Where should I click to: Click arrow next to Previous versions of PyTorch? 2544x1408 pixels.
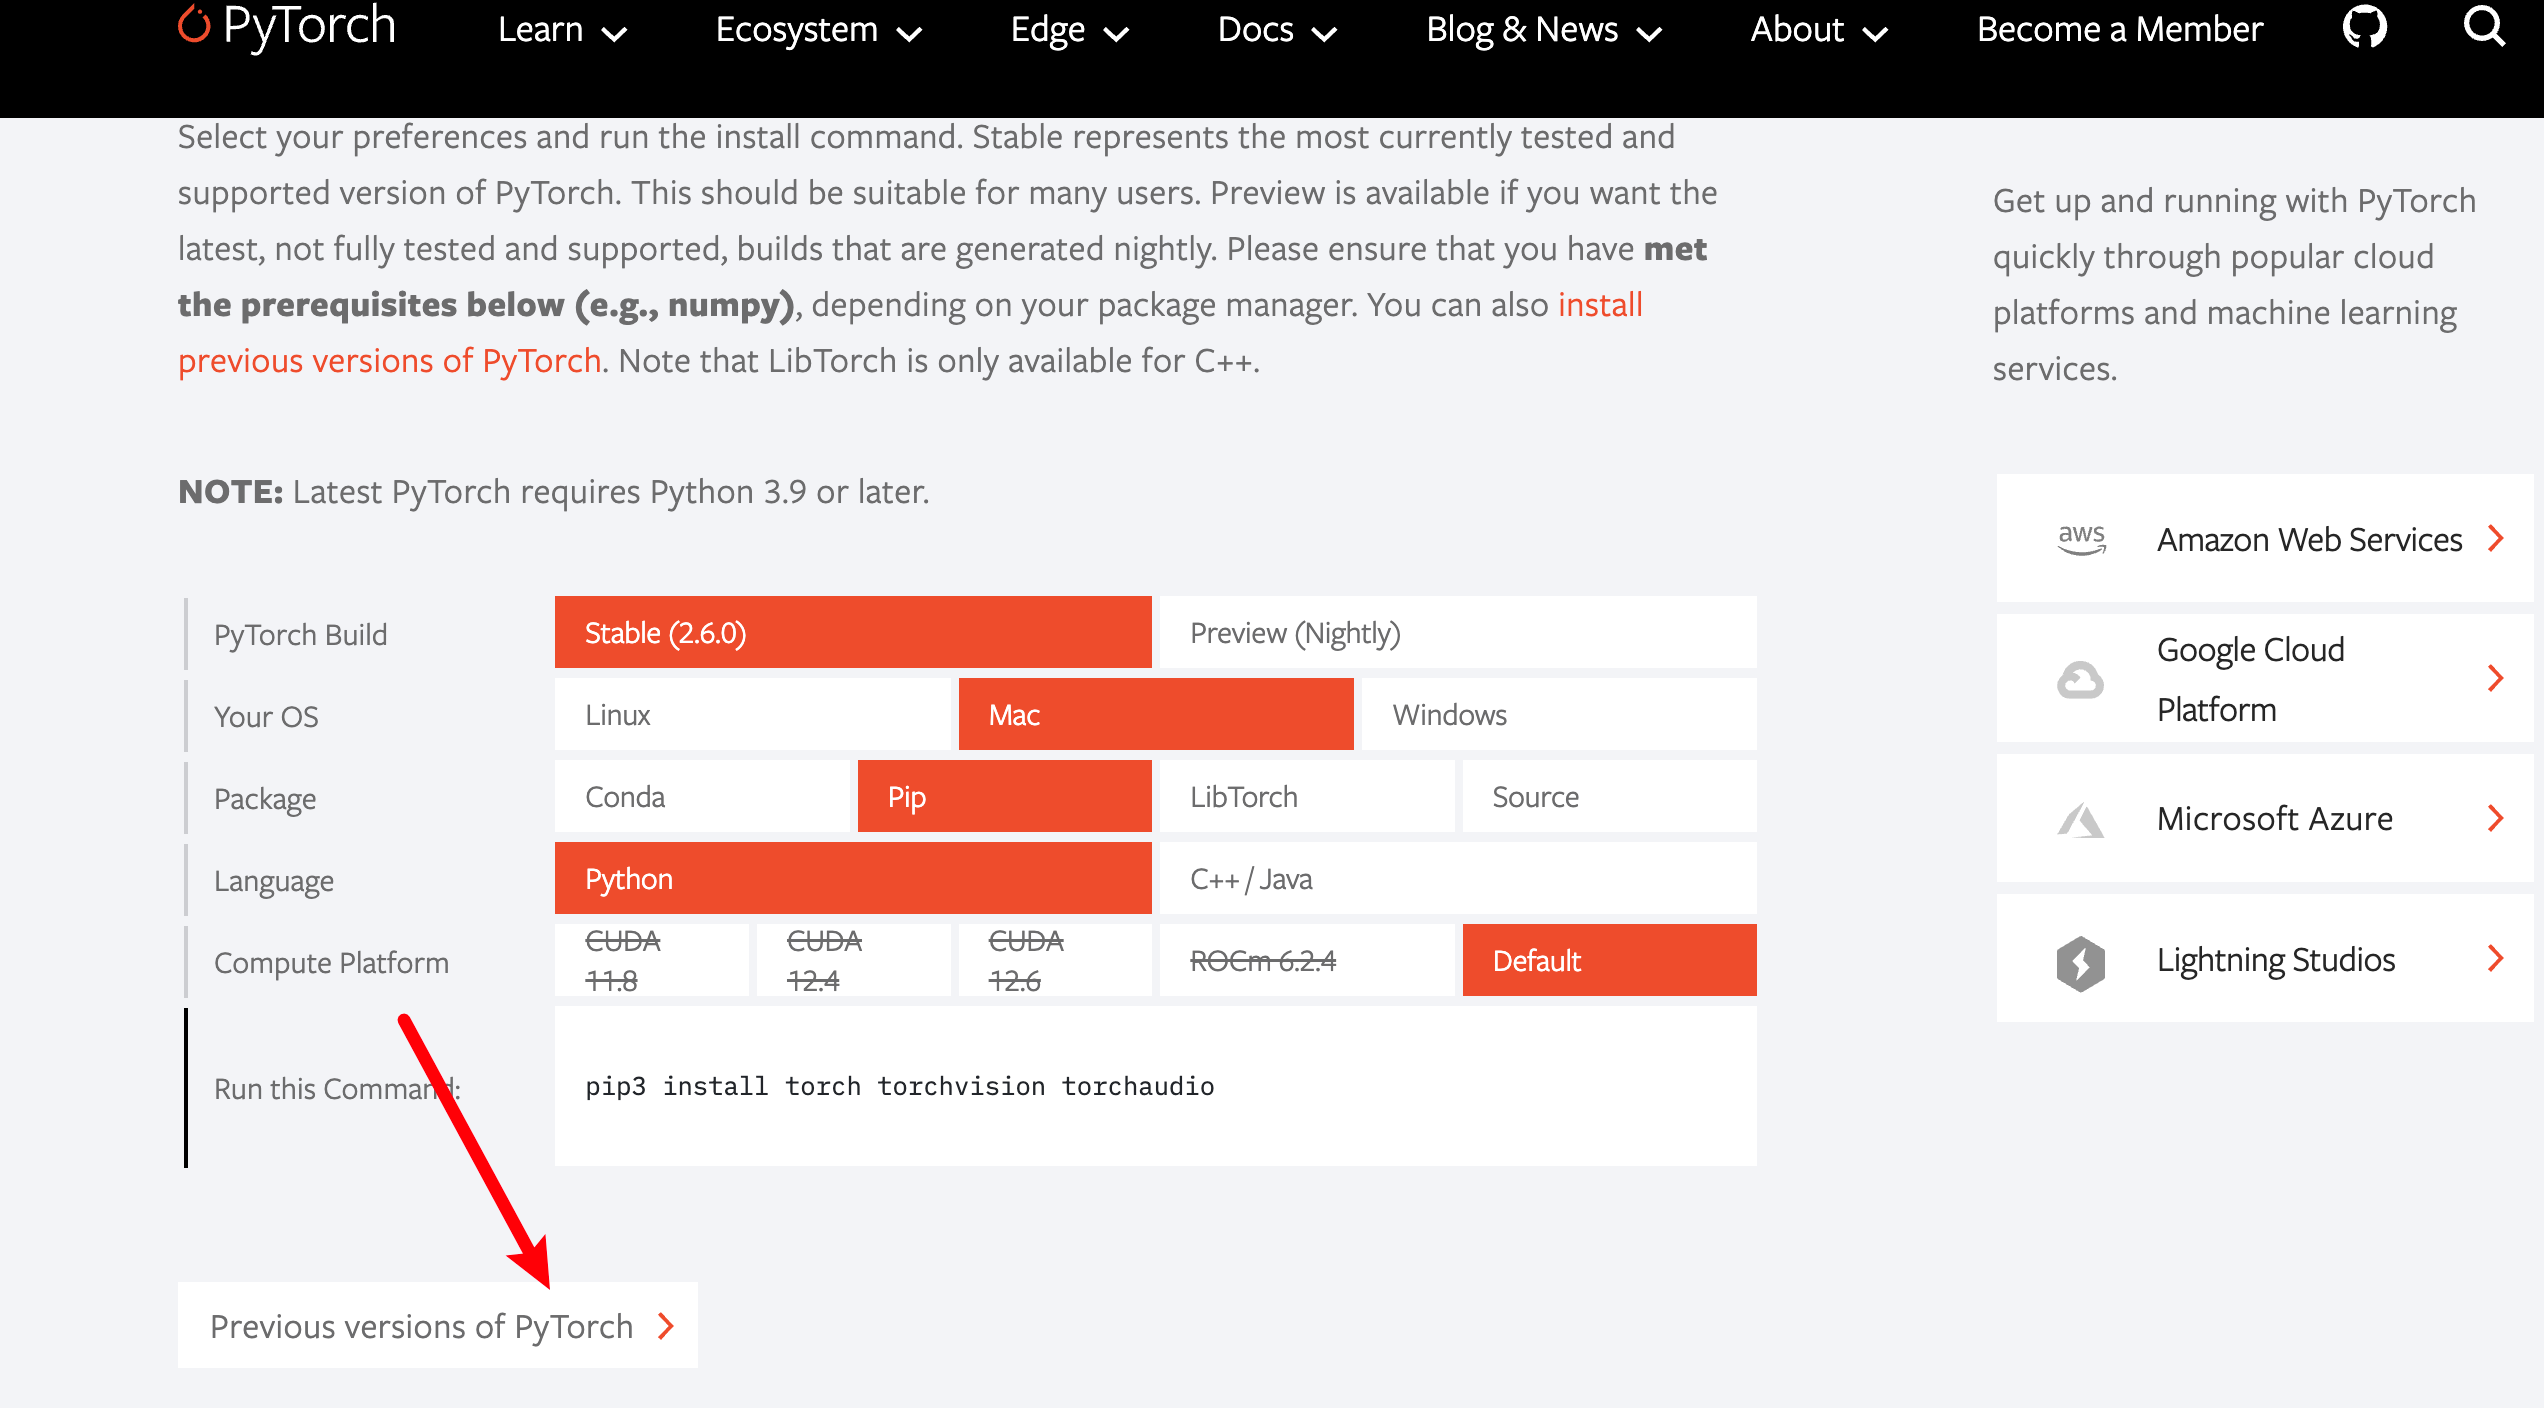click(666, 1326)
